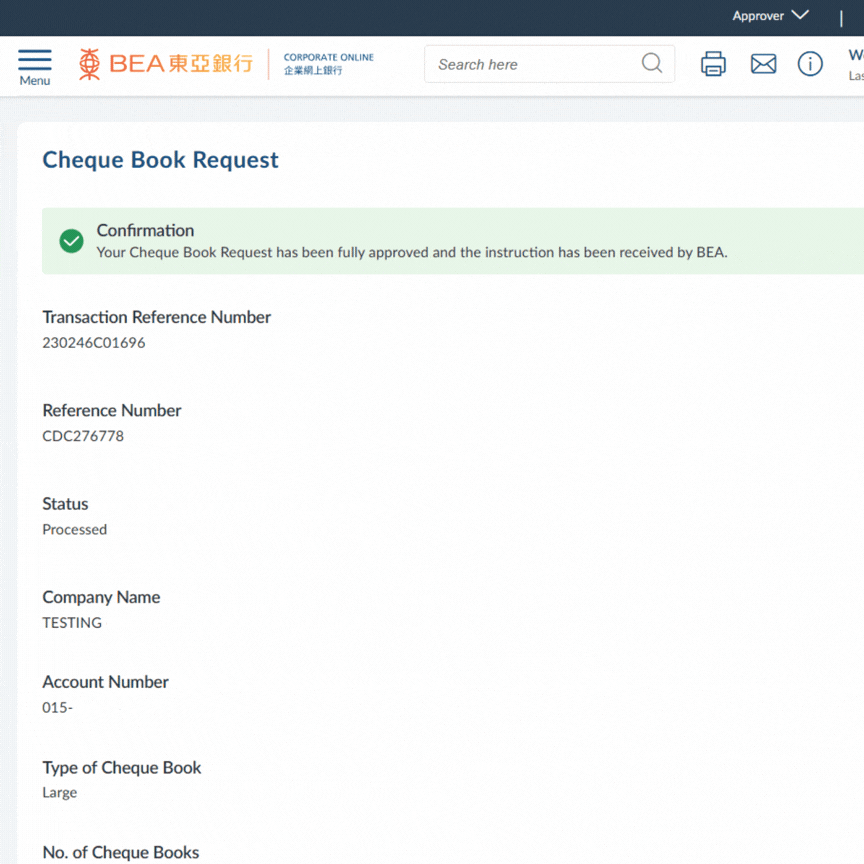The width and height of the screenshot is (864, 864).
Task: Click the BEA bank logo
Action: [165, 64]
